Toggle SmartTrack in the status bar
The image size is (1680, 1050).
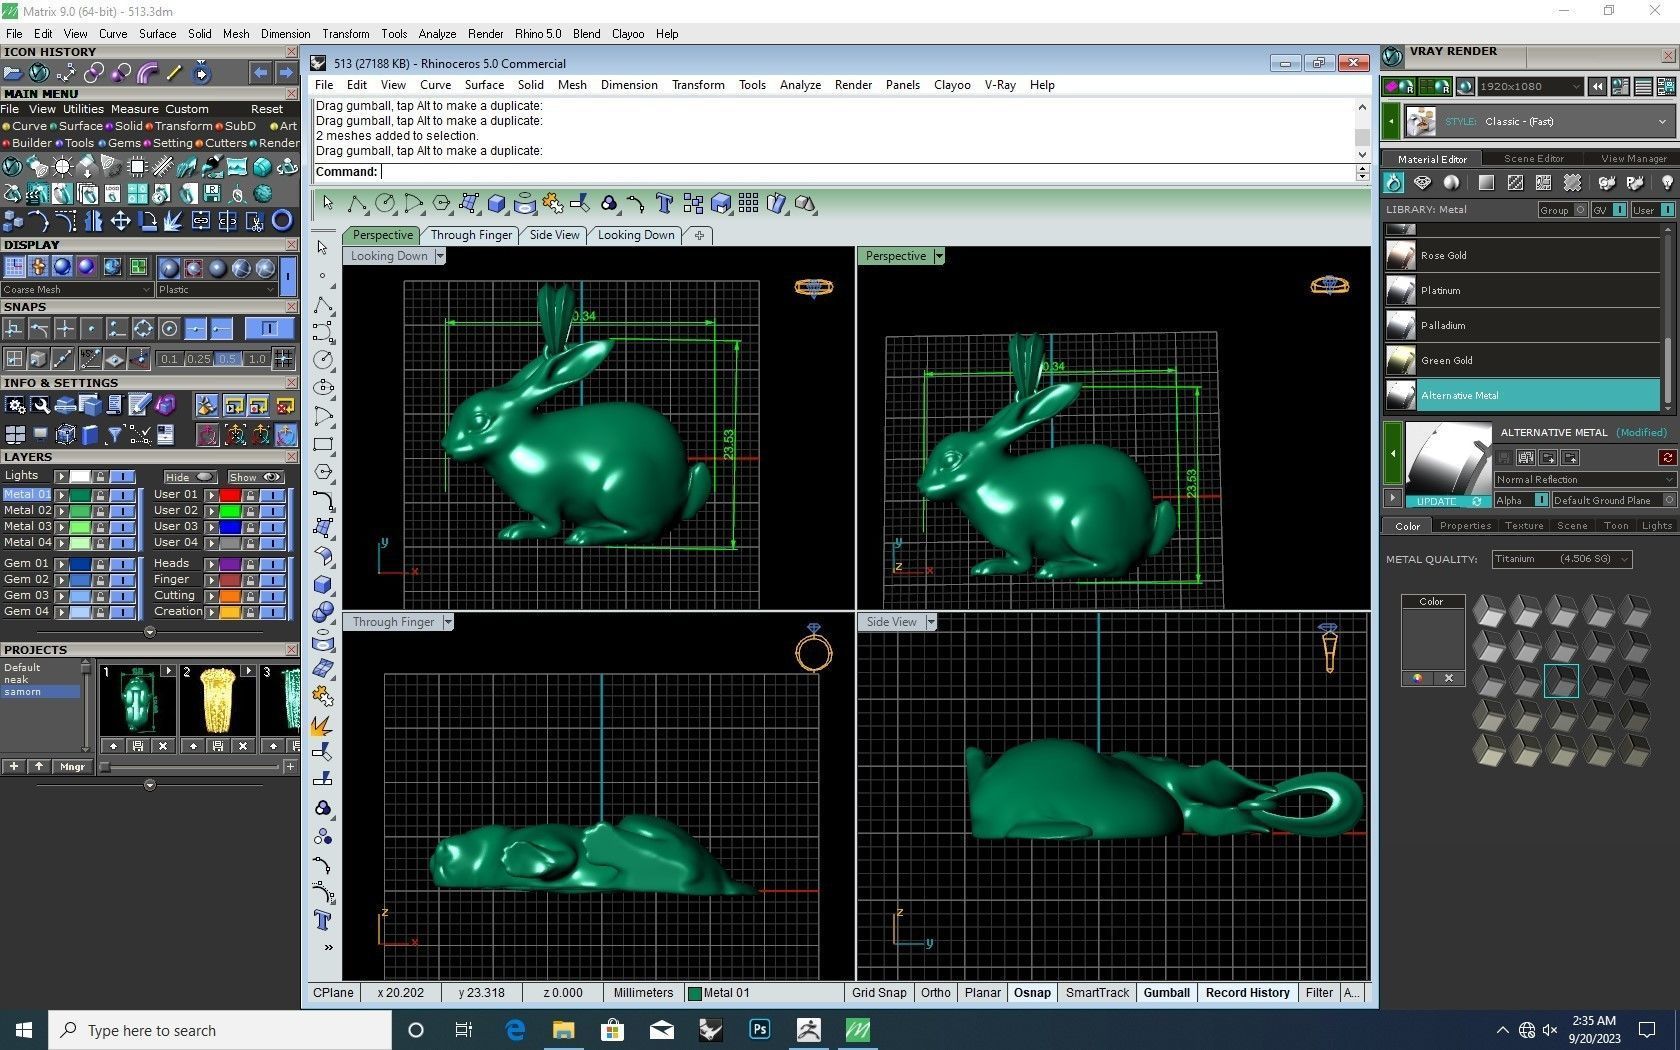(1097, 993)
